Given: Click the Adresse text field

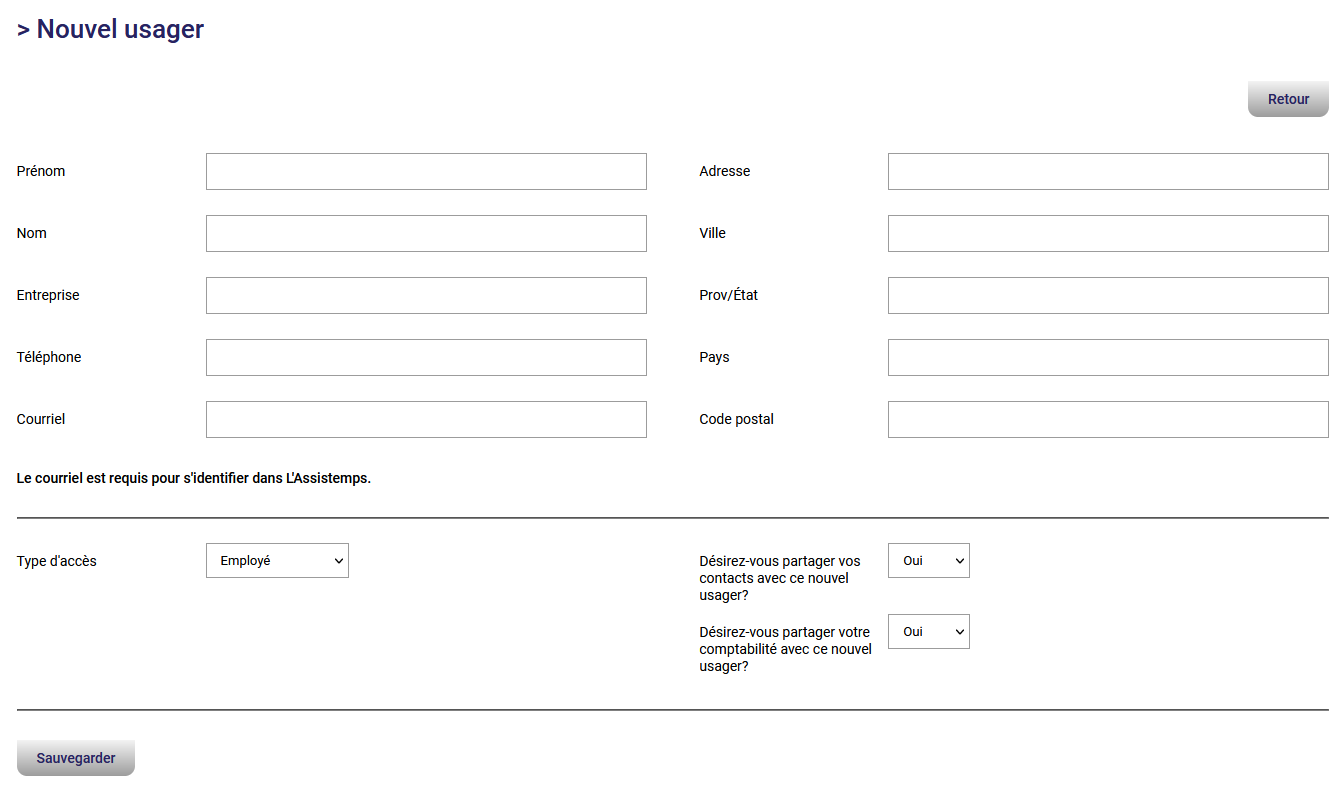Looking at the screenshot, I should pos(1108,172).
